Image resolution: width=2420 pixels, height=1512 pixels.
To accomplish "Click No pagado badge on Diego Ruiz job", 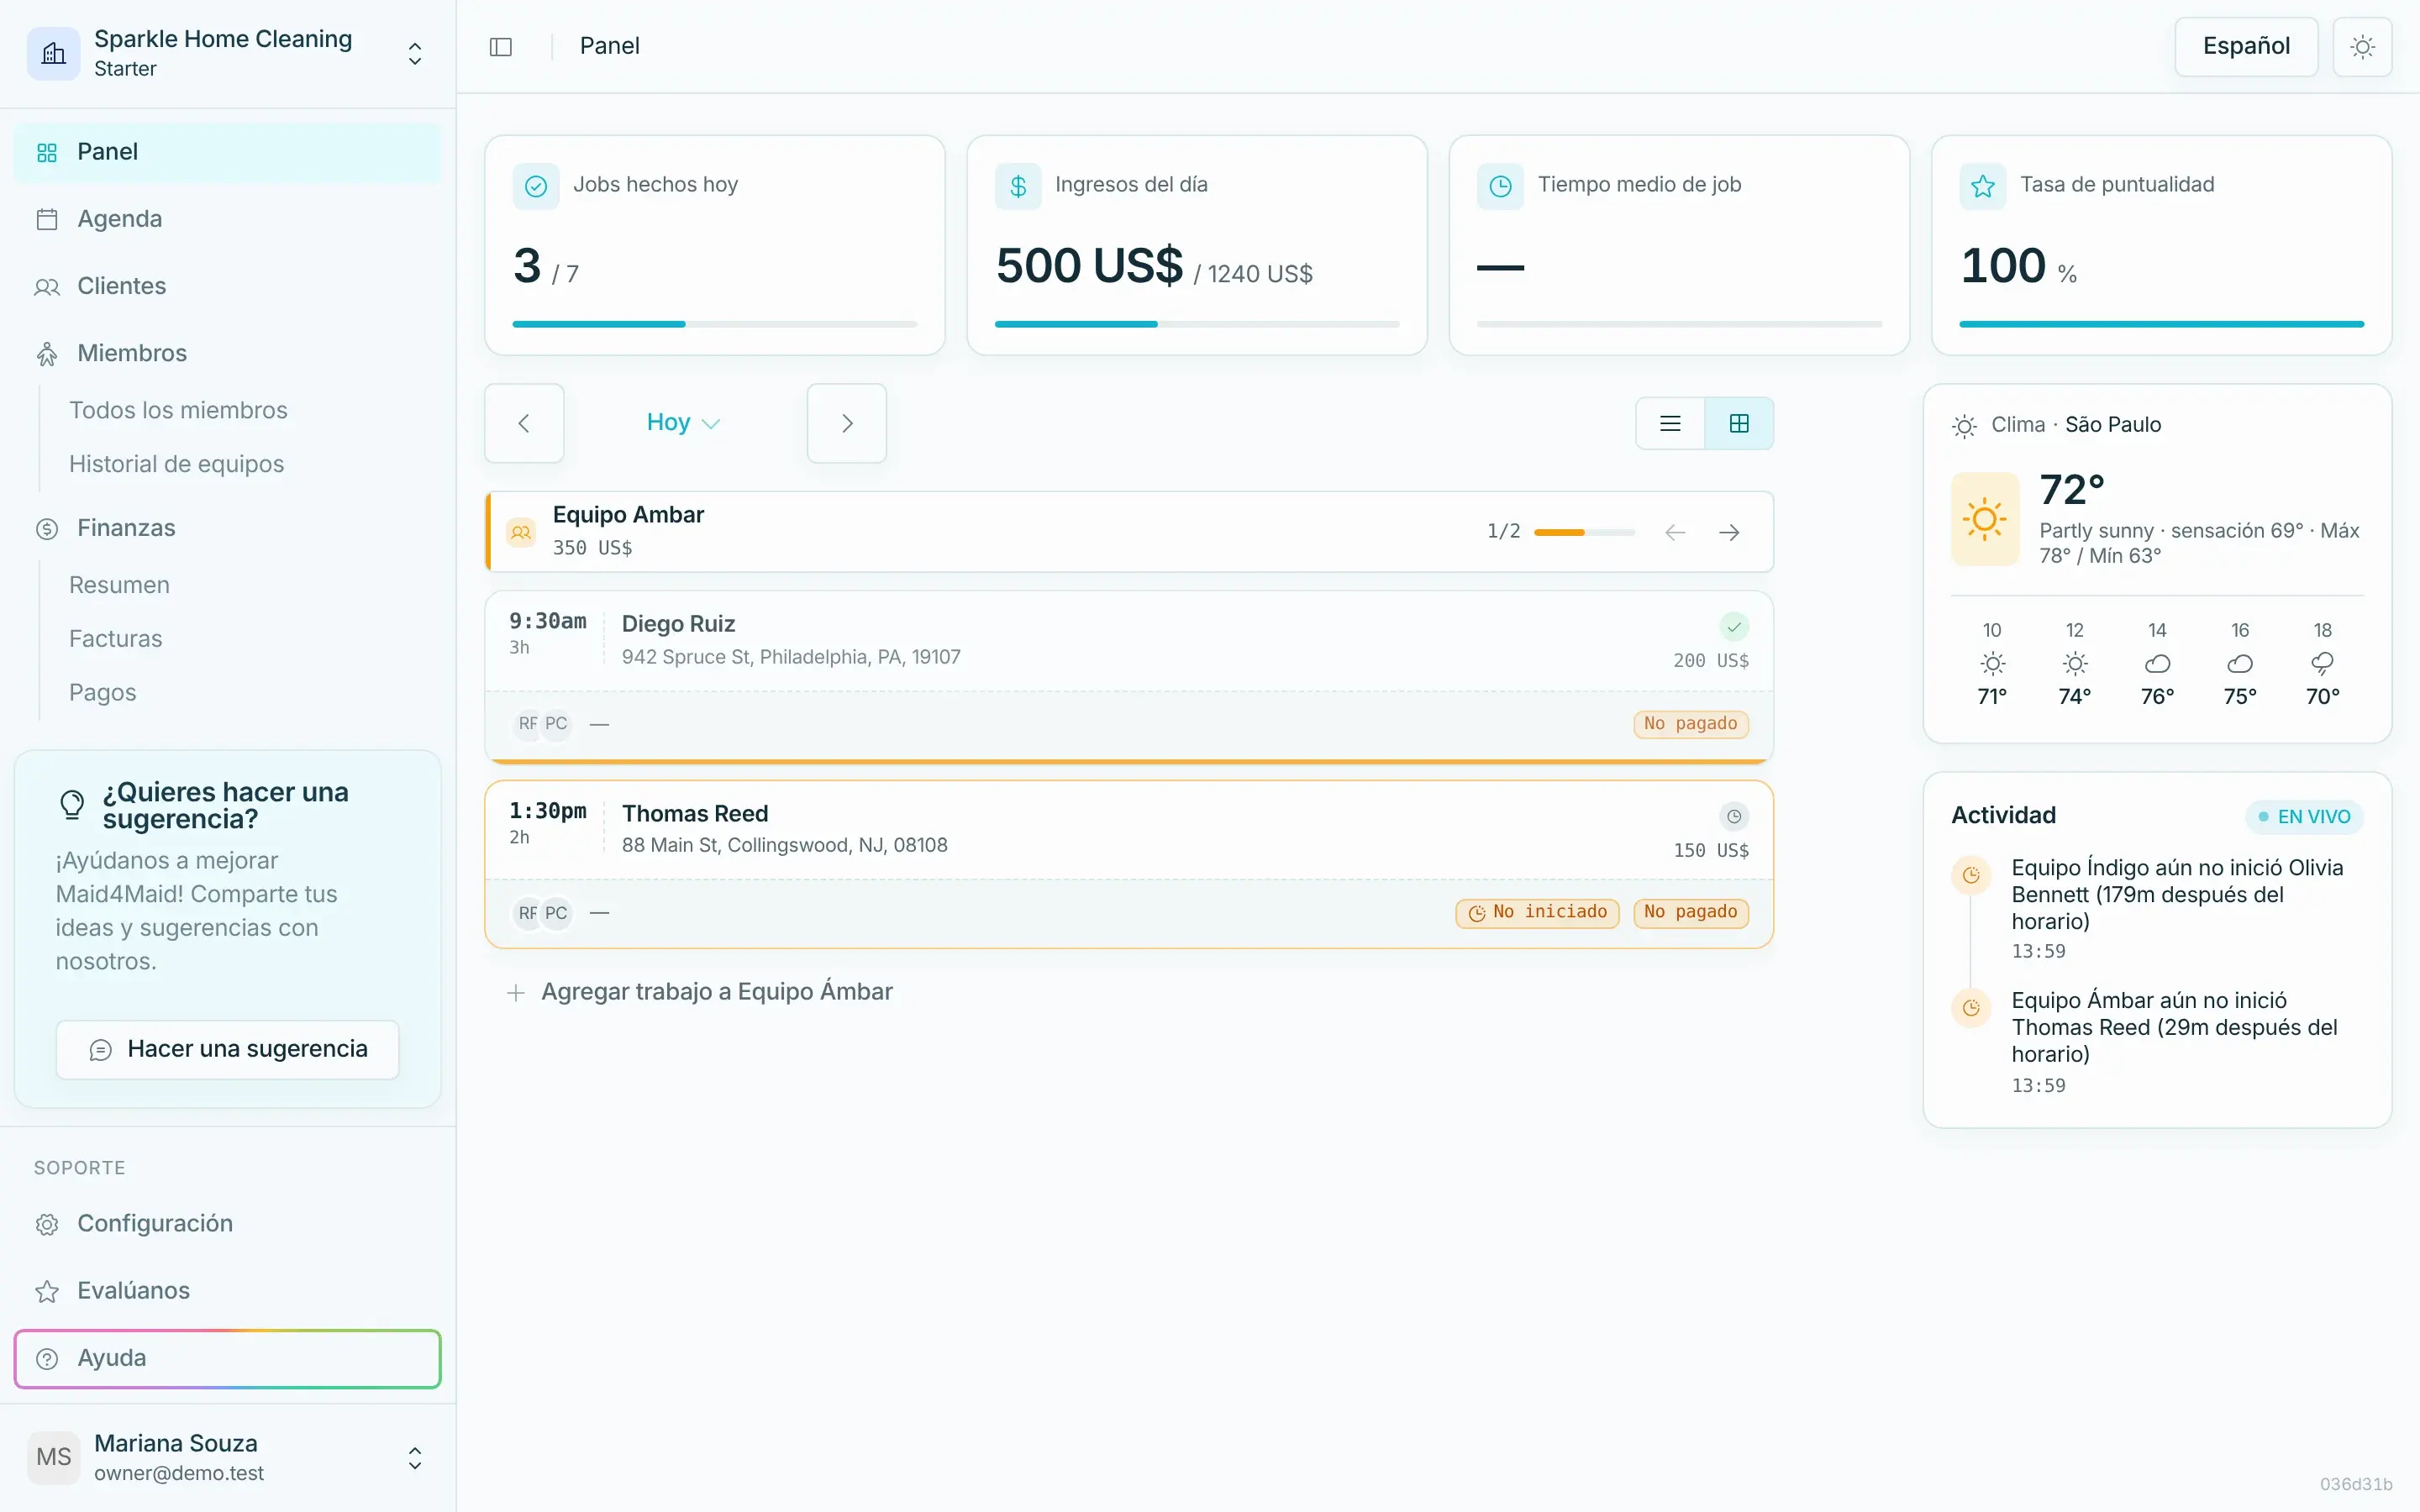I will click(x=1691, y=723).
